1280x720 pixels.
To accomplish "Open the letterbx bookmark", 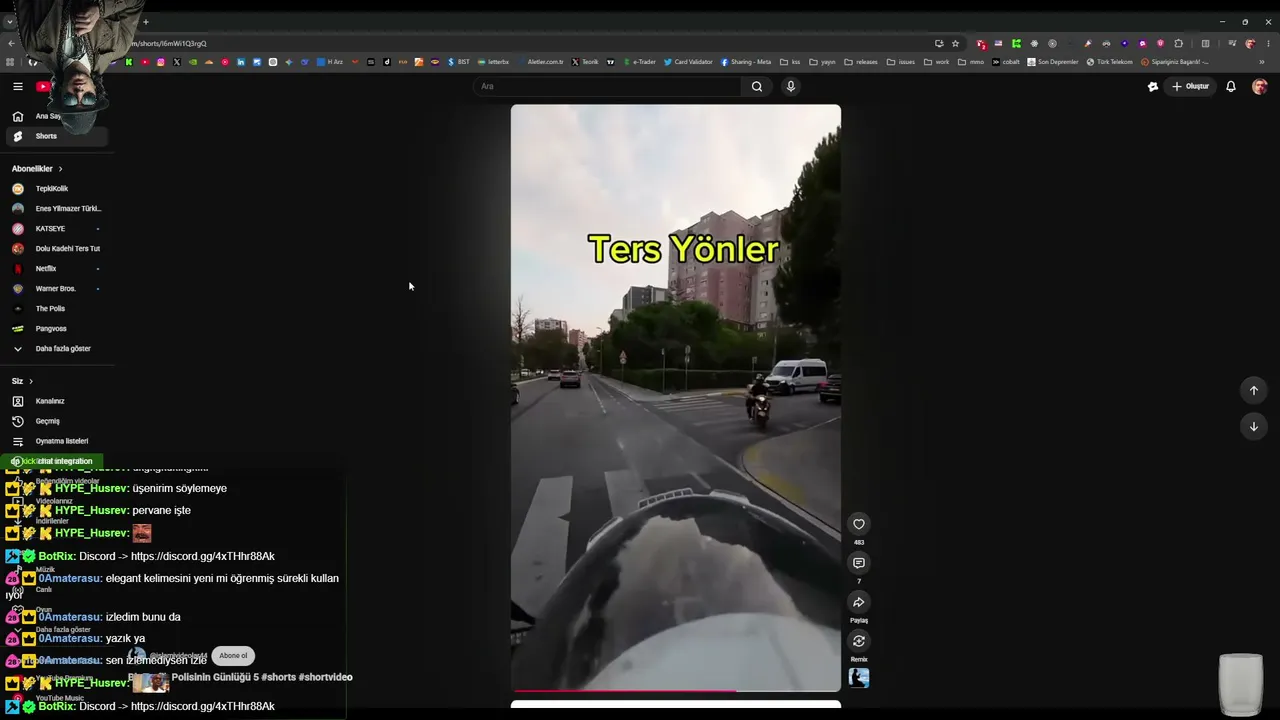I will pos(494,62).
